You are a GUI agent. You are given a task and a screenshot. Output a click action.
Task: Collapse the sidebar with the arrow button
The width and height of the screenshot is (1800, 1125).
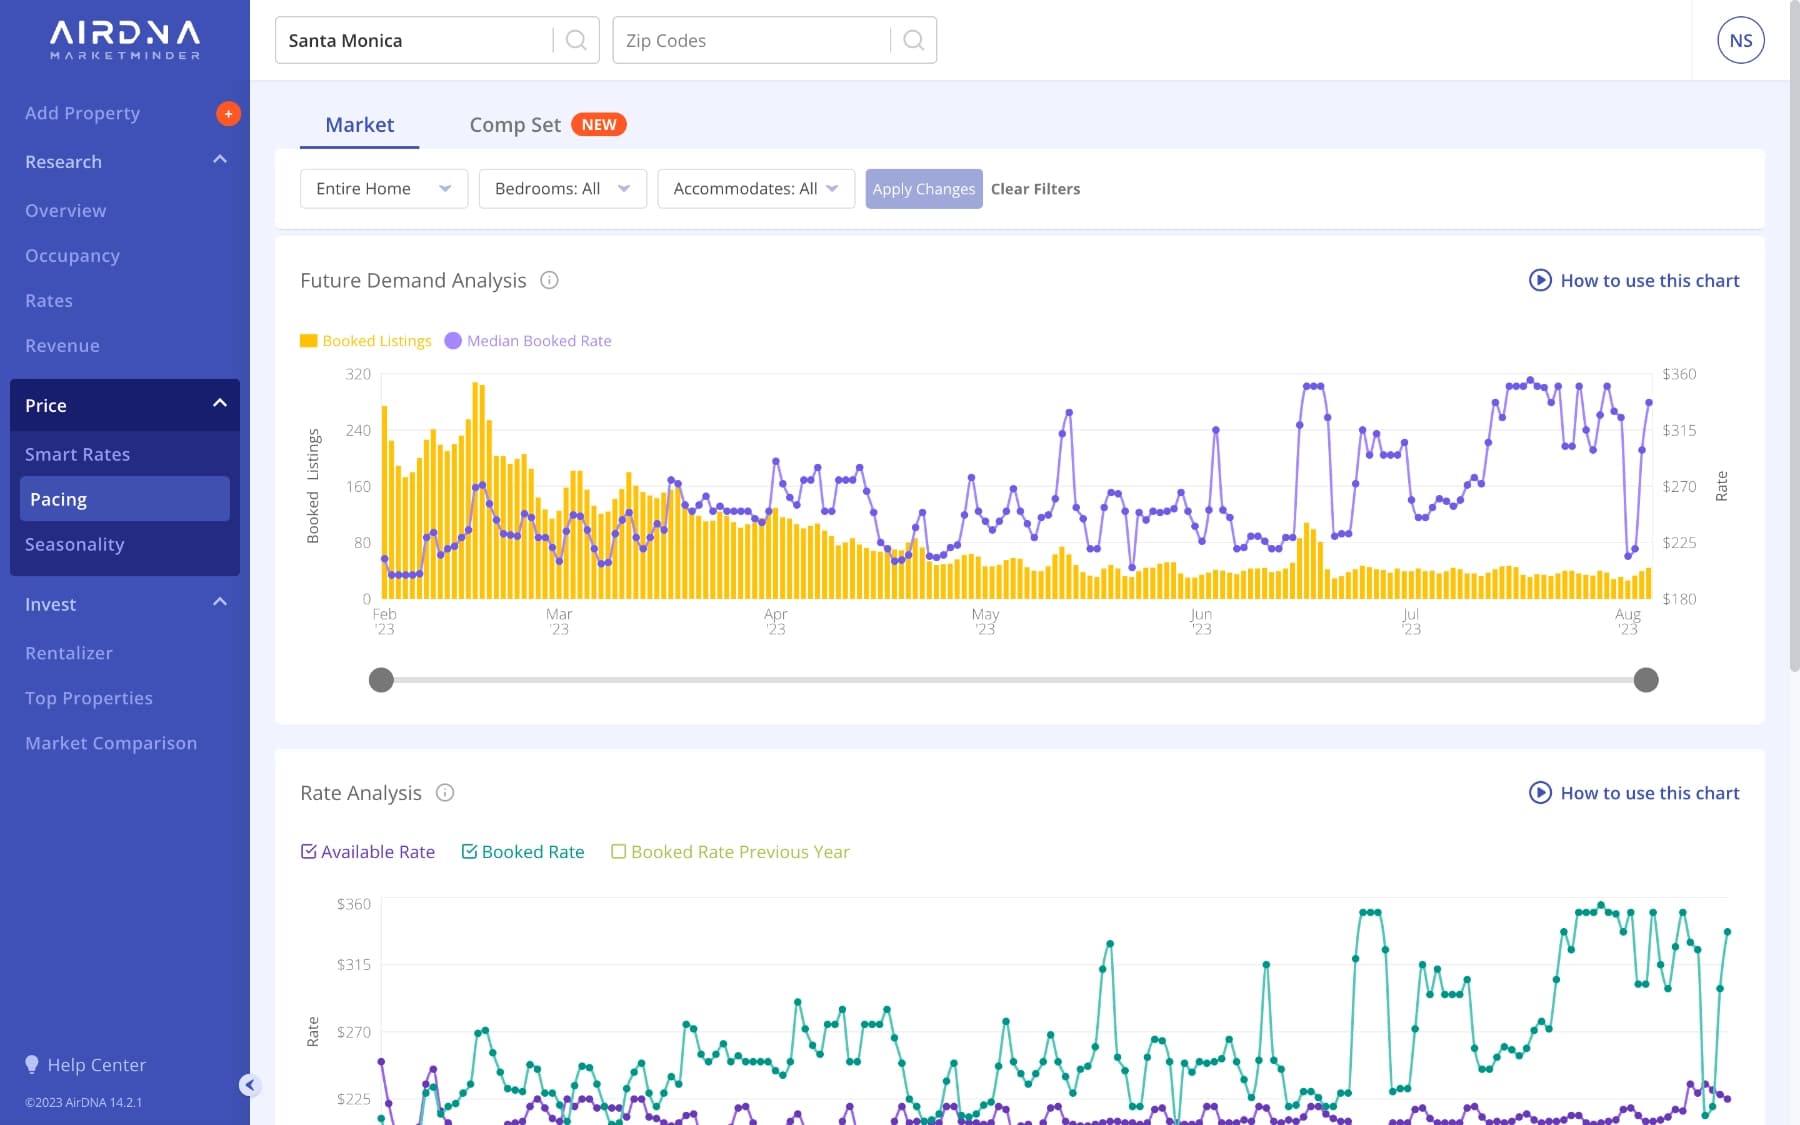pyautogui.click(x=250, y=1085)
